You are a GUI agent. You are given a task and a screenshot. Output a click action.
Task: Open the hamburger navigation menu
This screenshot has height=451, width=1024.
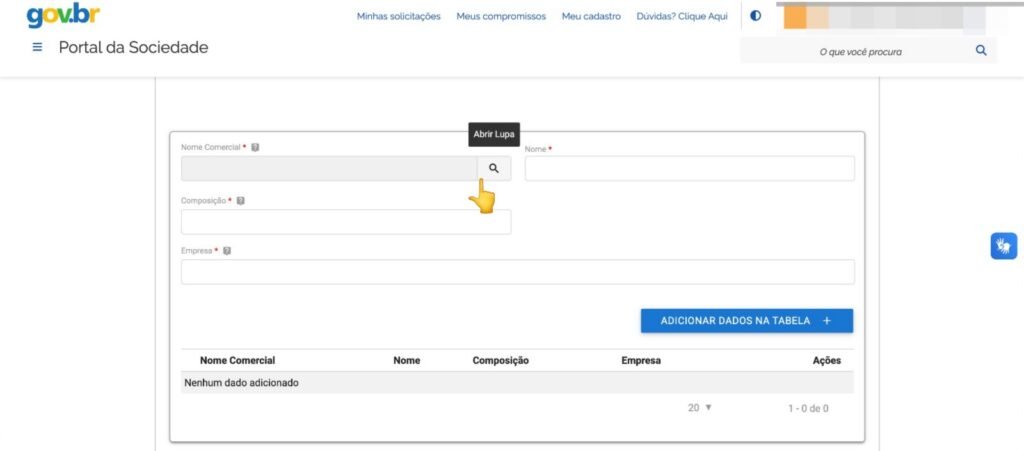tap(38, 48)
